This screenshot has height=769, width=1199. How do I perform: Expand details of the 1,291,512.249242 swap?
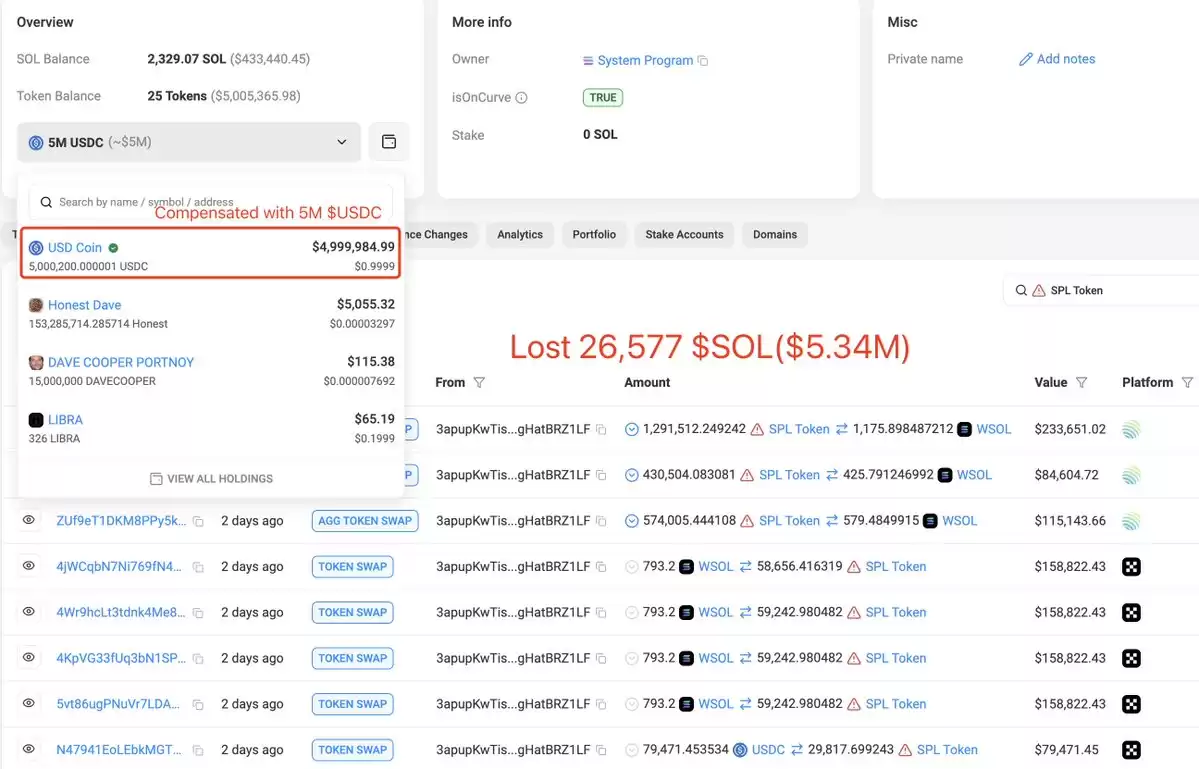pyautogui.click(x=632, y=430)
